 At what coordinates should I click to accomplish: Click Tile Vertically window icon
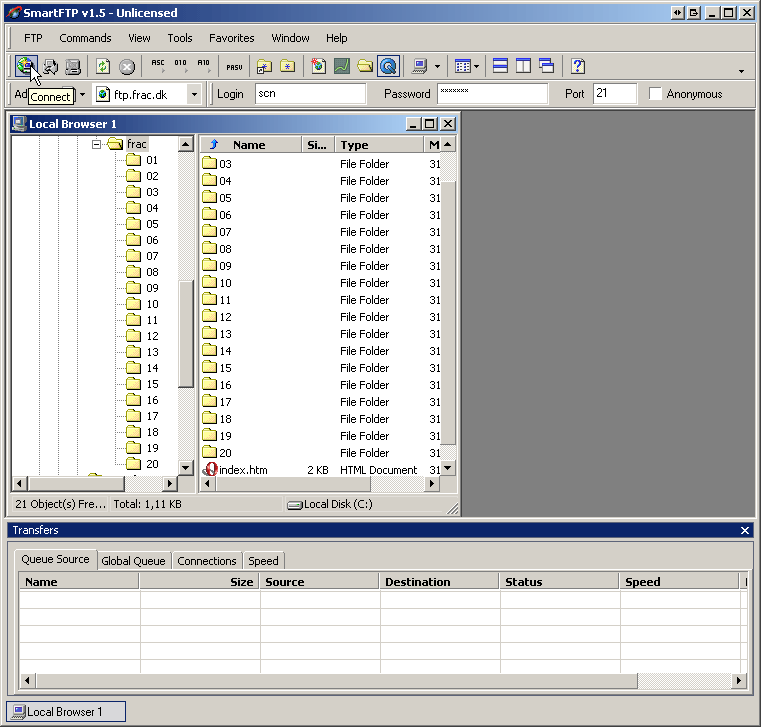523,66
